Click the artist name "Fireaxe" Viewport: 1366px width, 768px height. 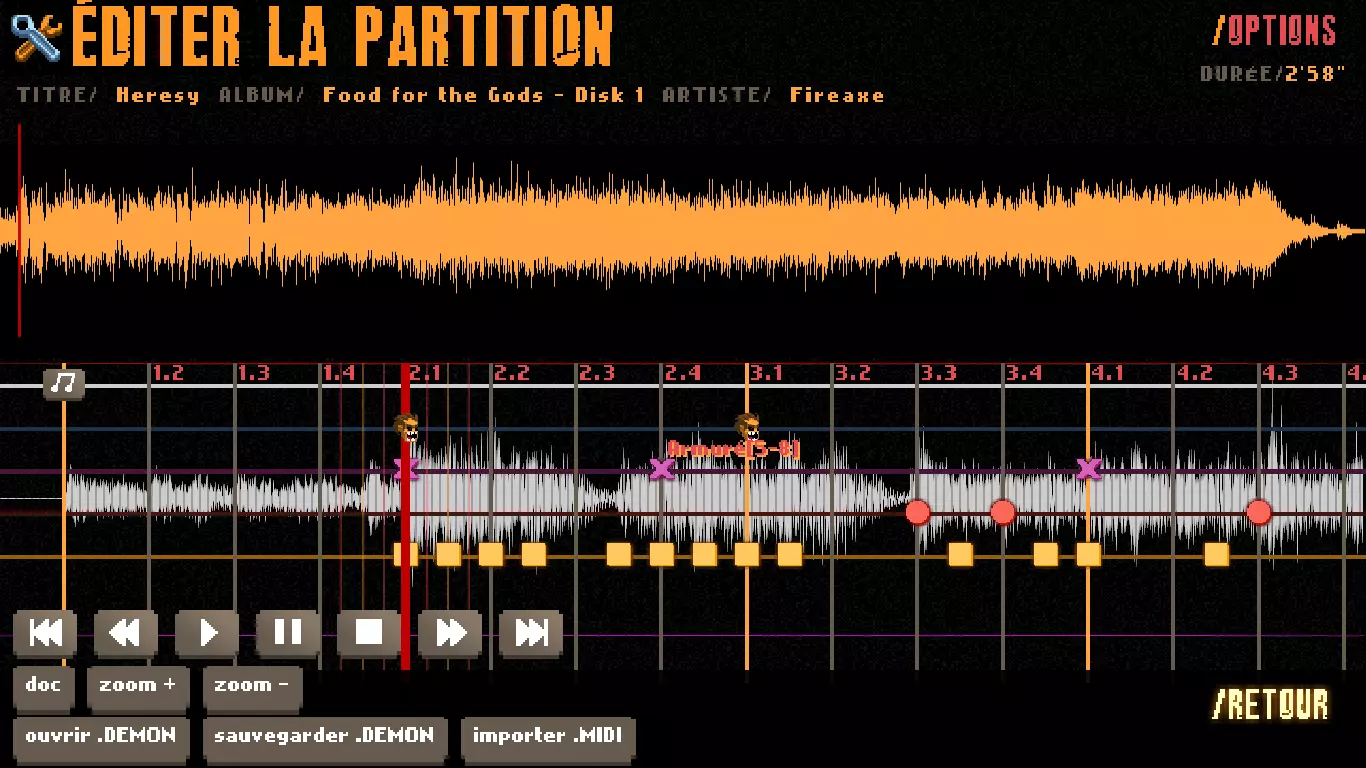838,96
